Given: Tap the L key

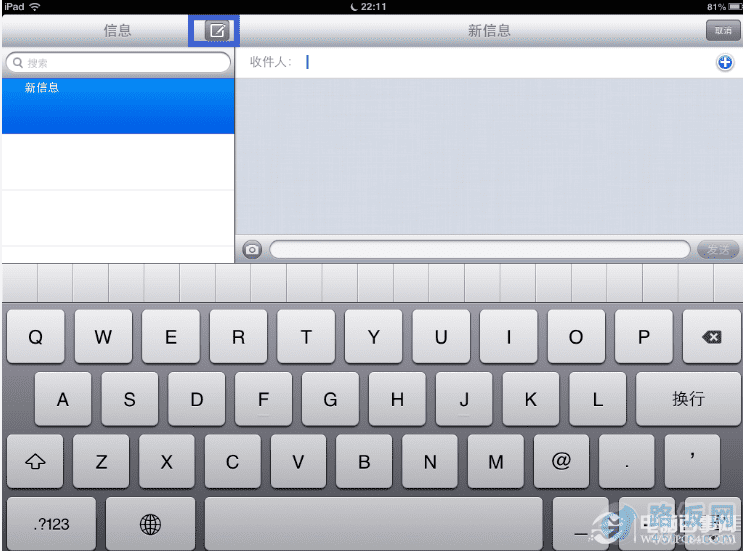Looking at the screenshot, I should [x=598, y=399].
